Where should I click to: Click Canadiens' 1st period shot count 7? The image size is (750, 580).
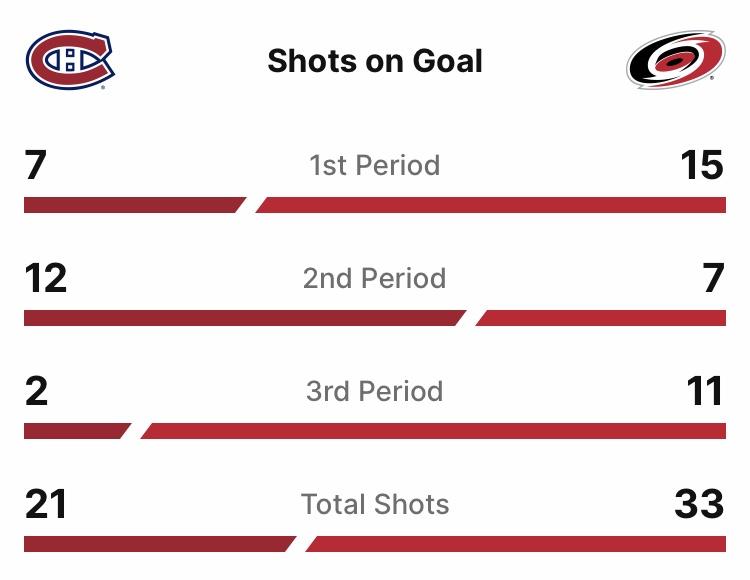coord(36,165)
